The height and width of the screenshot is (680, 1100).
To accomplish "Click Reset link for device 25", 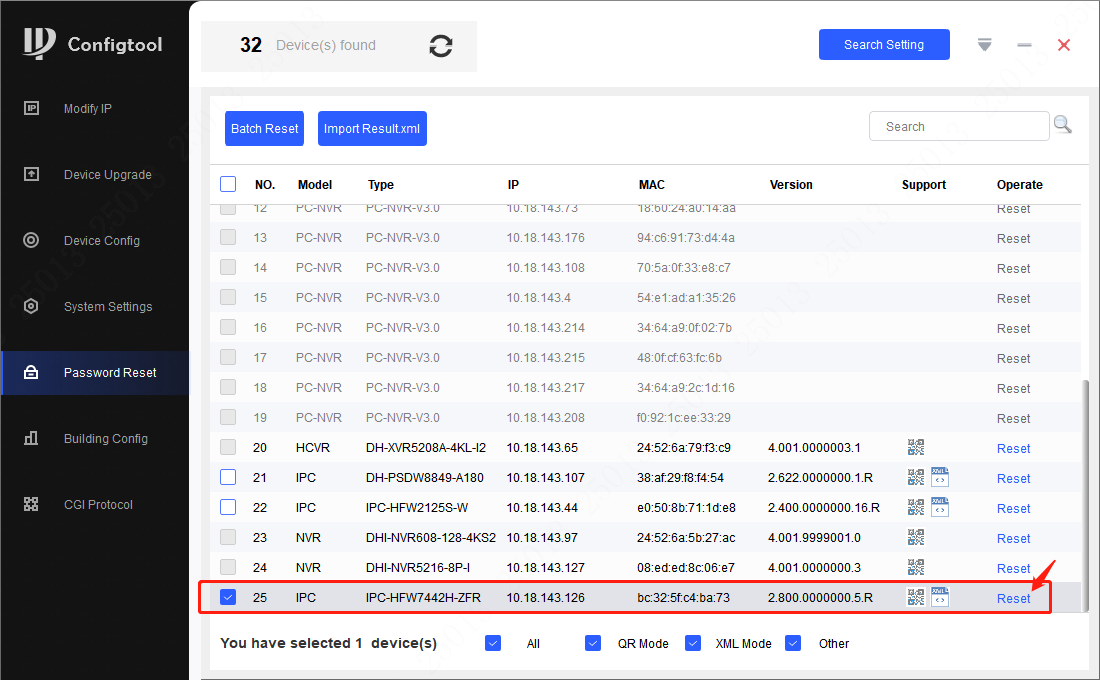I will tap(1013, 598).
